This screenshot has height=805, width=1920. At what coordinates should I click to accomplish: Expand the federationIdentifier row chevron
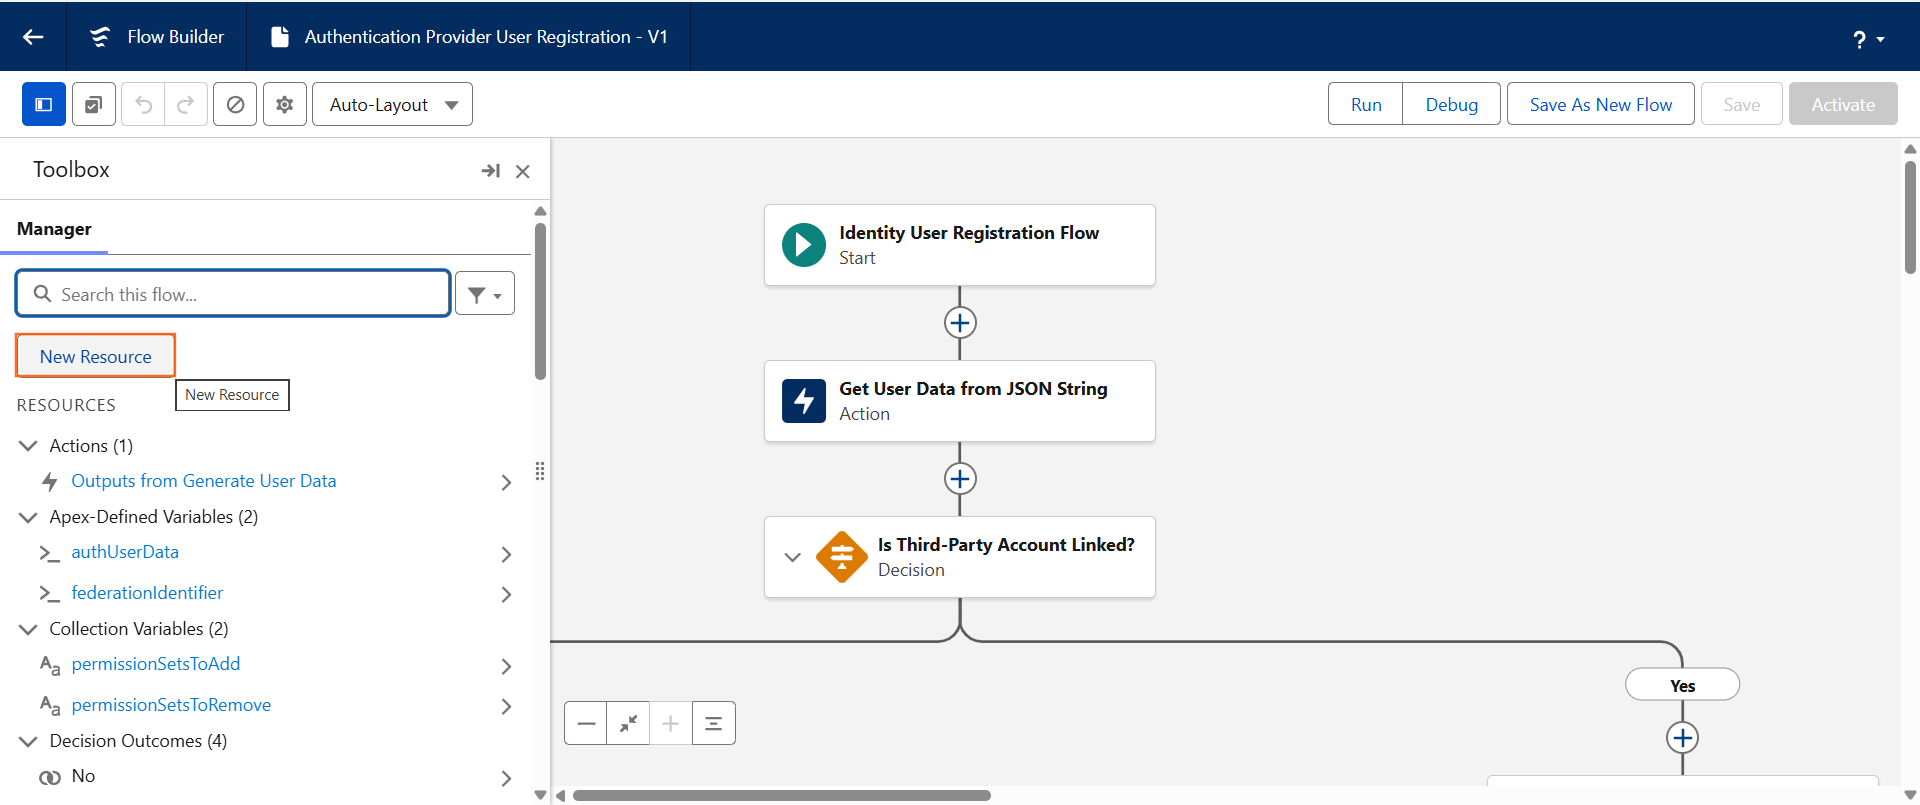tap(506, 594)
